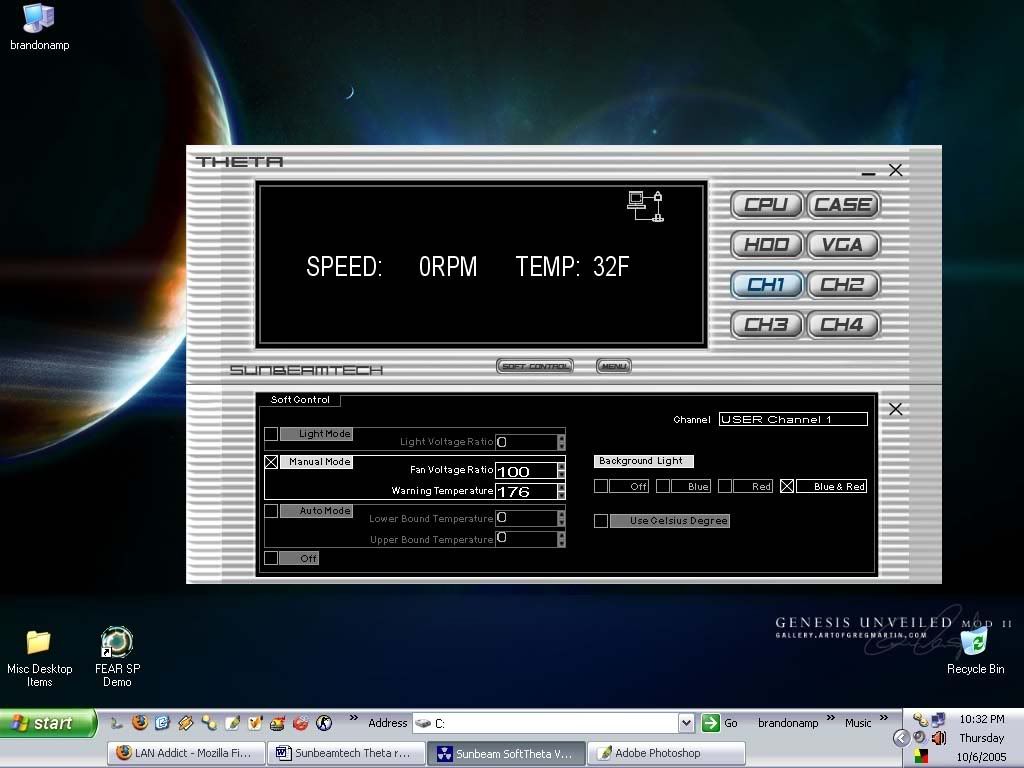Check the Off checkbox below Auto Mode
This screenshot has width=1024, height=768.
[271, 558]
